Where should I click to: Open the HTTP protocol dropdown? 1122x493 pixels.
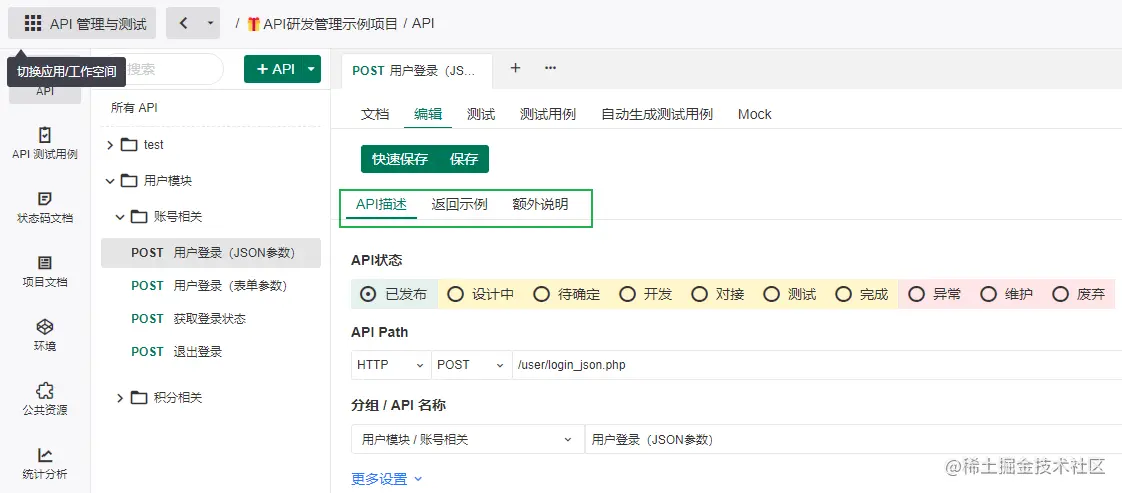(x=391, y=365)
